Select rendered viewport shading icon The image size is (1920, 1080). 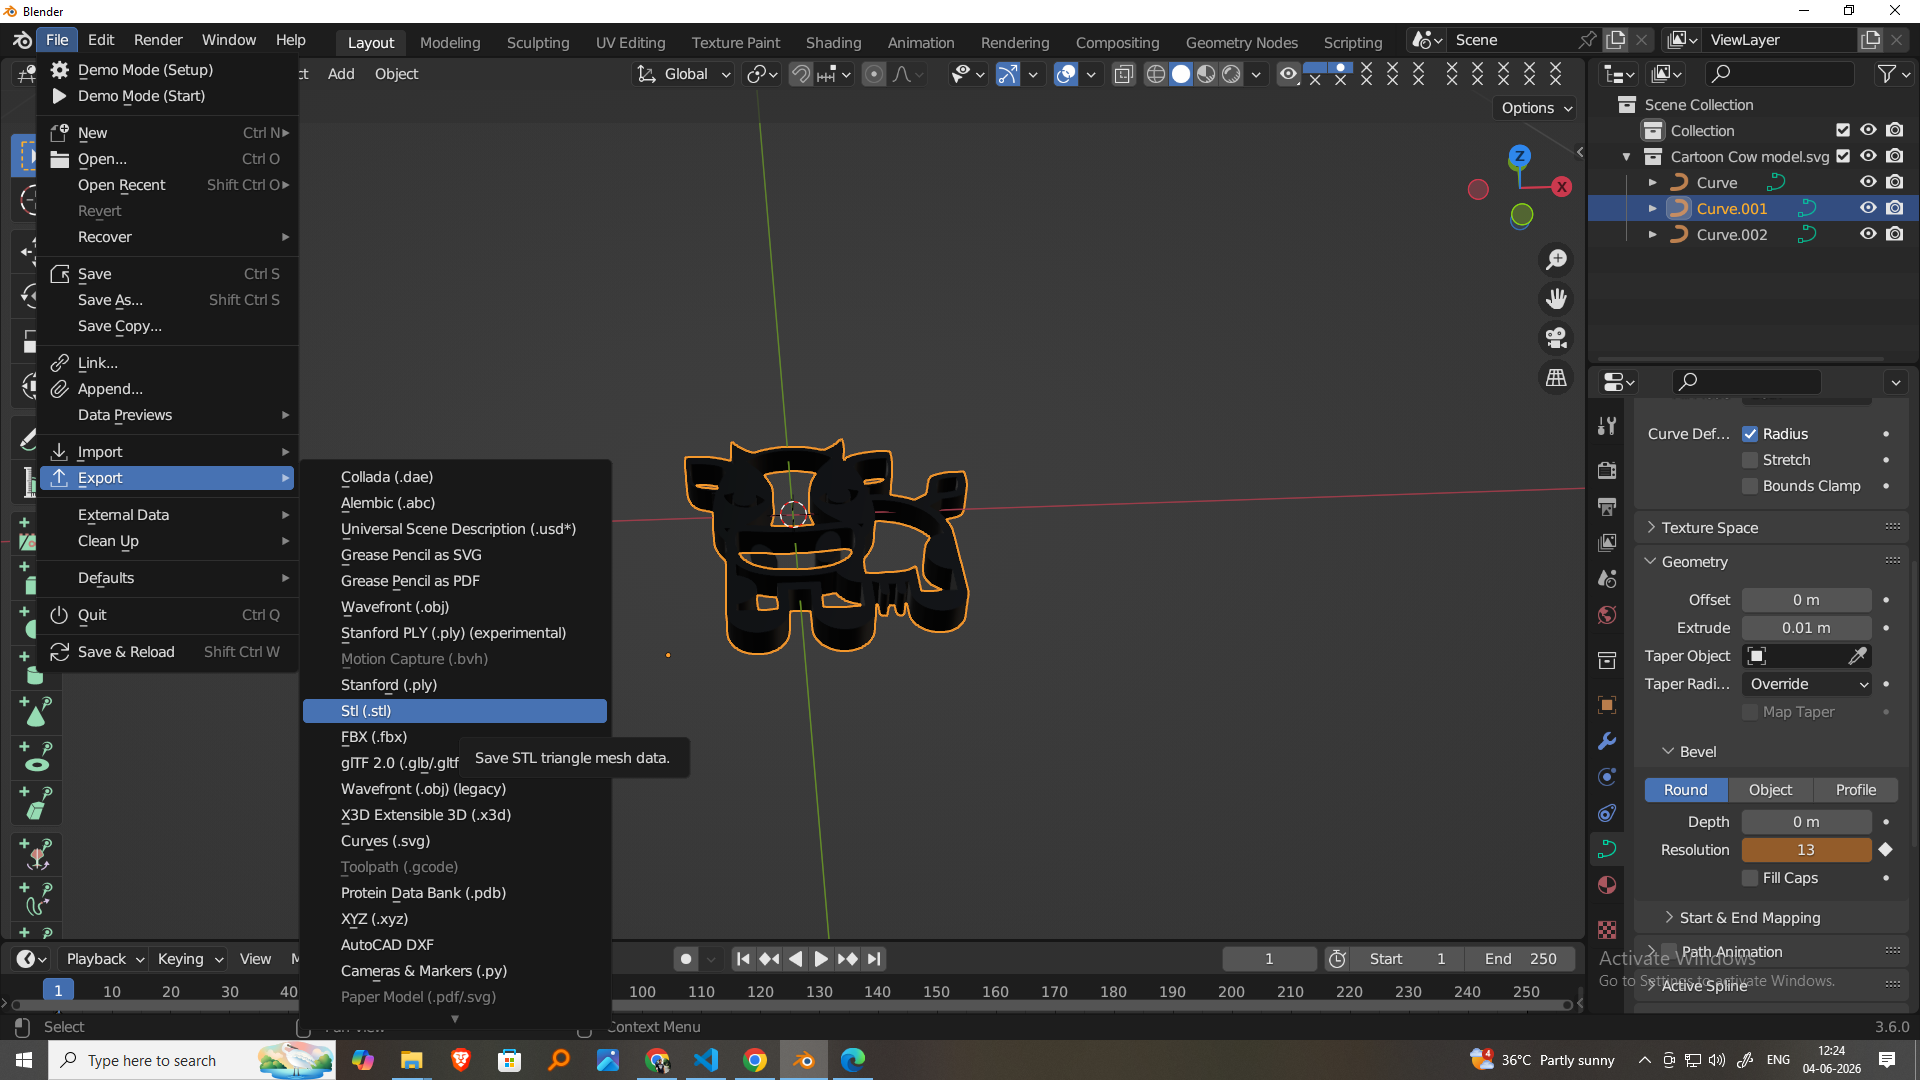(1232, 74)
